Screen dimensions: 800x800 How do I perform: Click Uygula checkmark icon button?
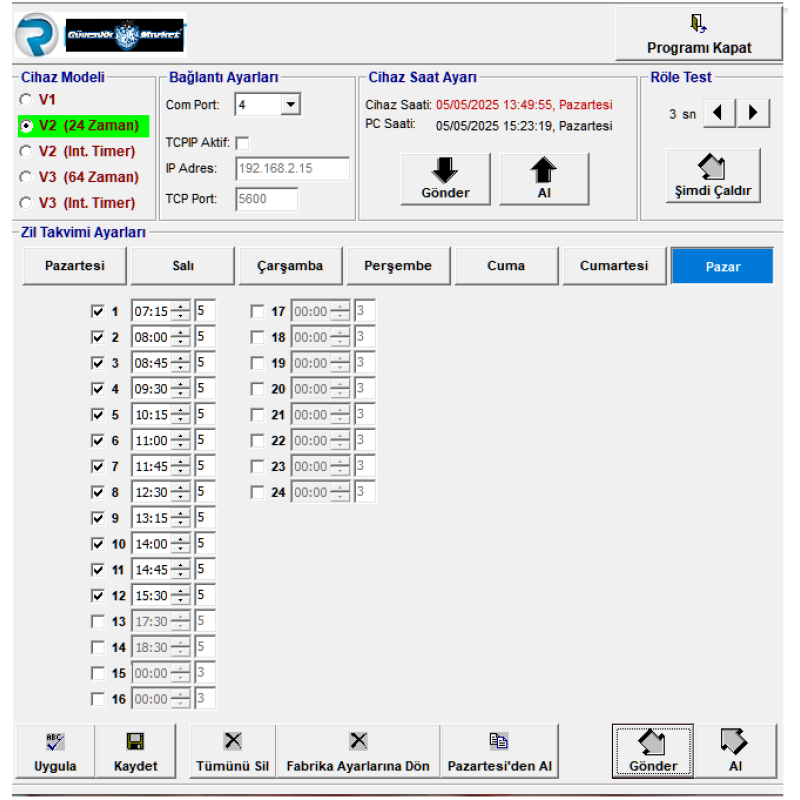[54, 752]
